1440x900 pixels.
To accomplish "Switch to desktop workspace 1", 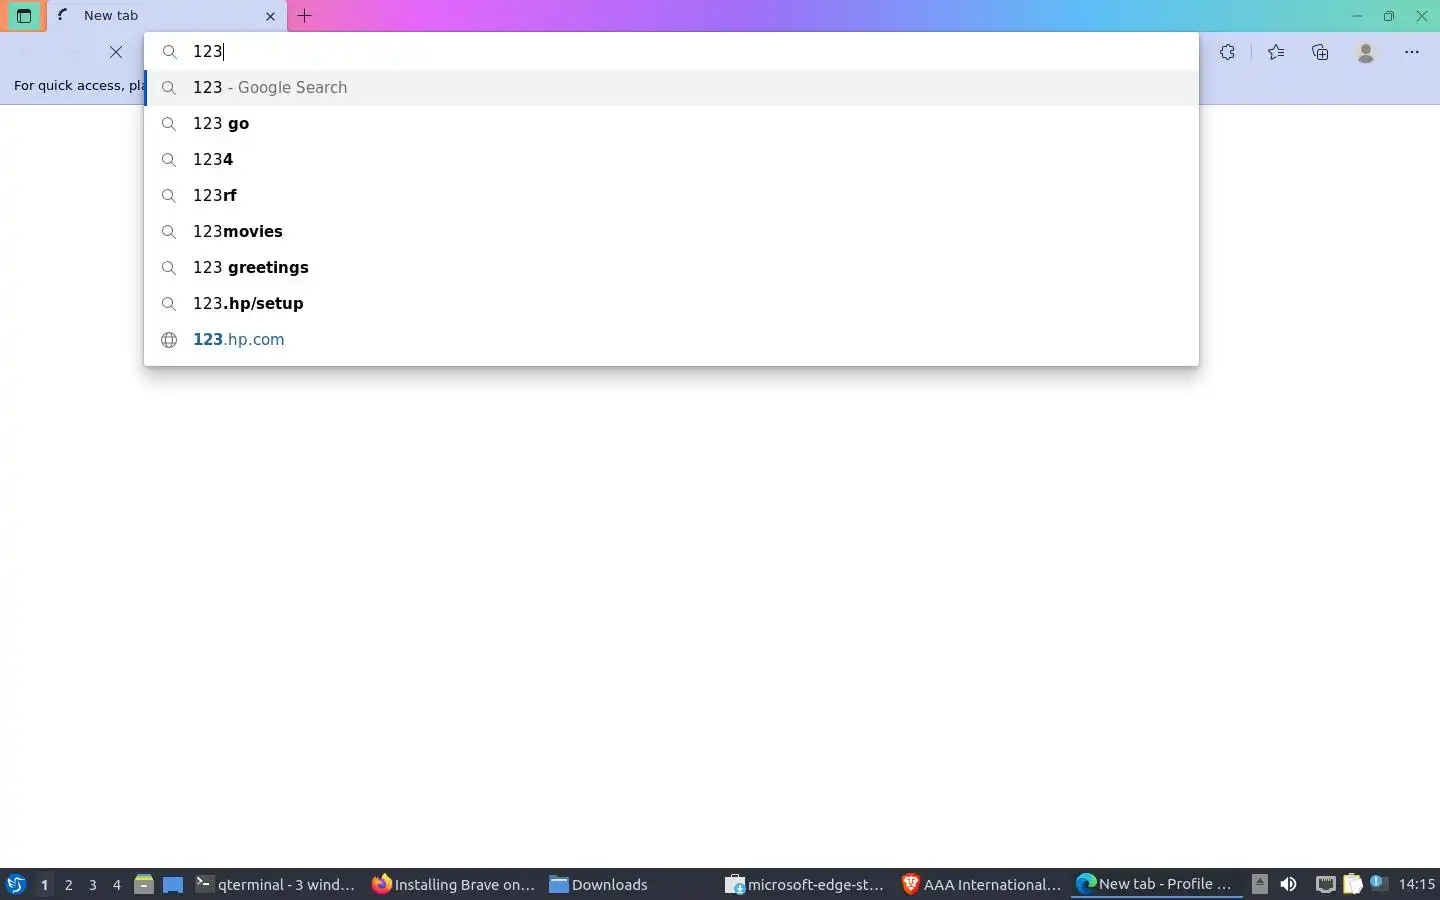I will coord(44,884).
